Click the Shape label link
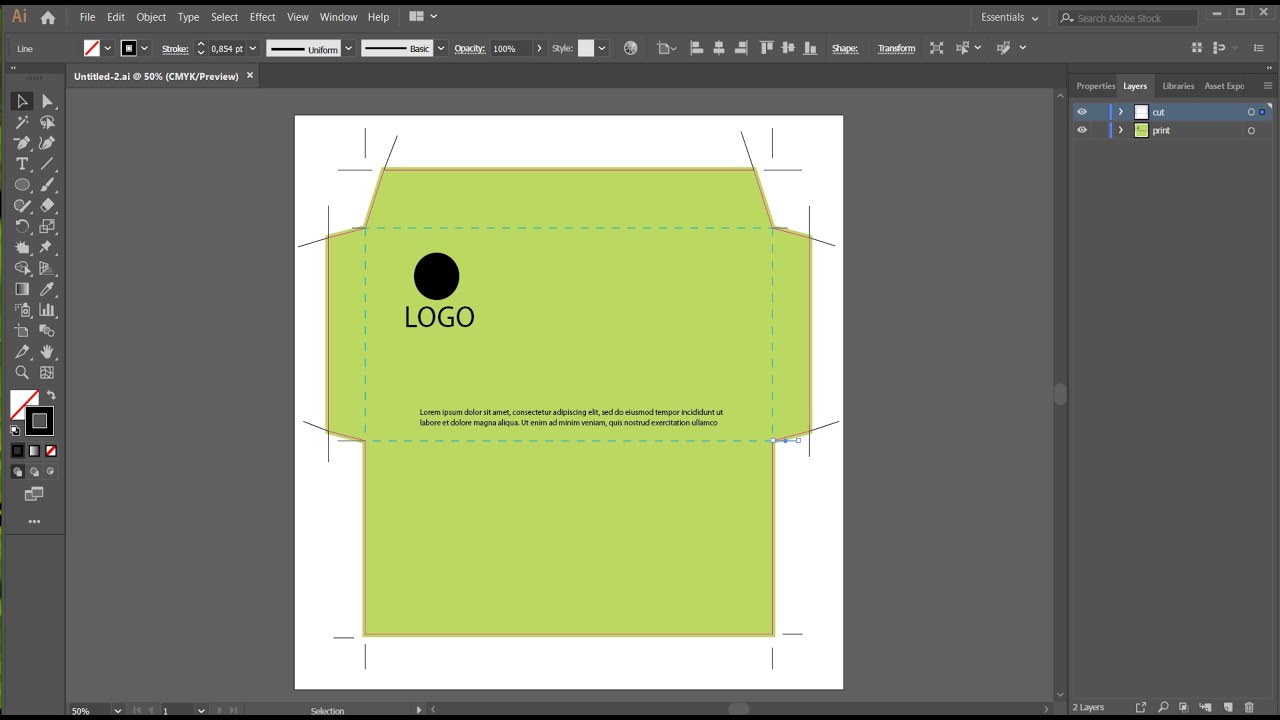 click(845, 48)
